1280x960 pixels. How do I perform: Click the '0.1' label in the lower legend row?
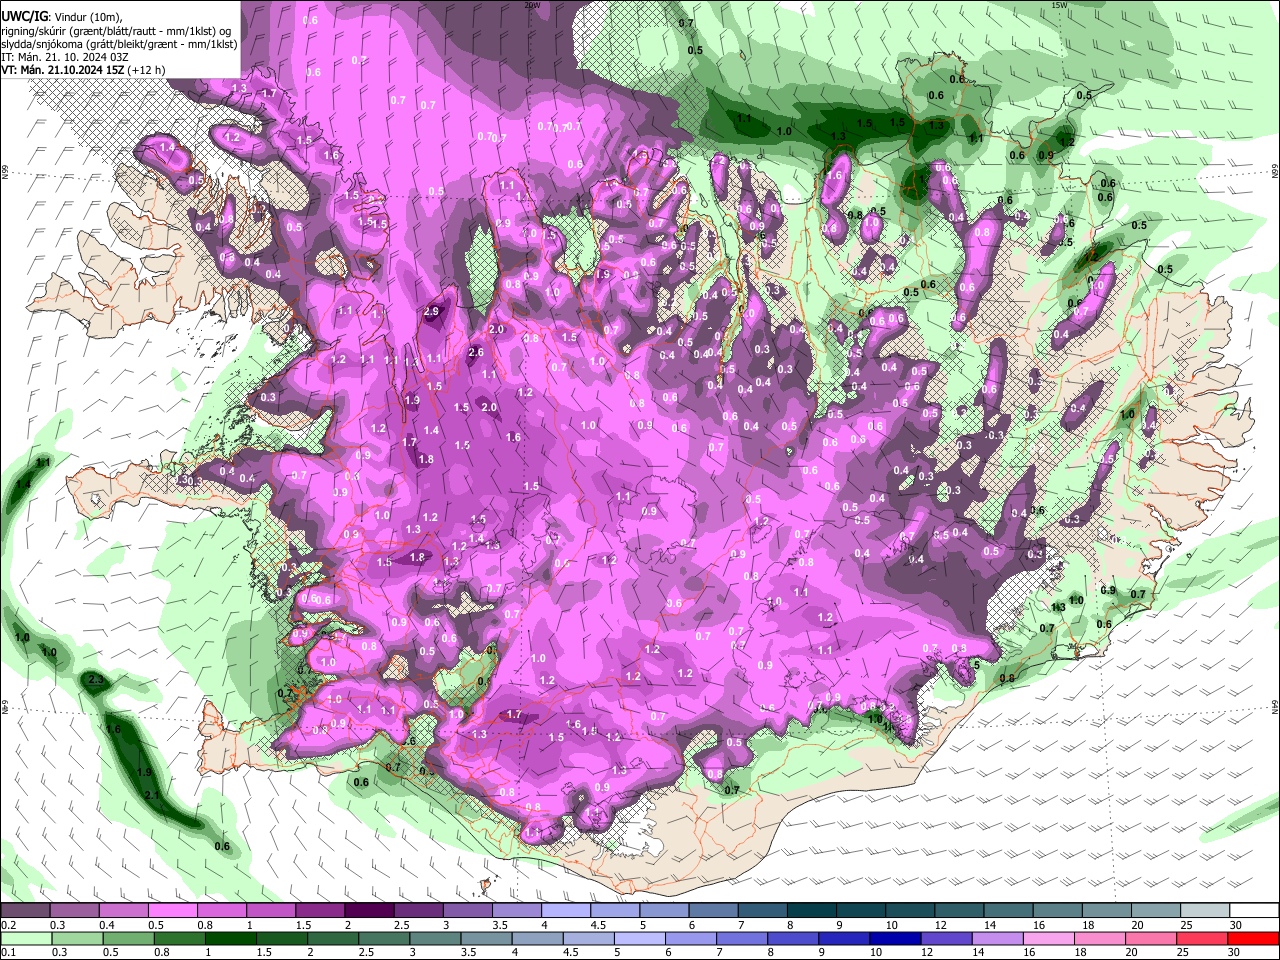9,952
